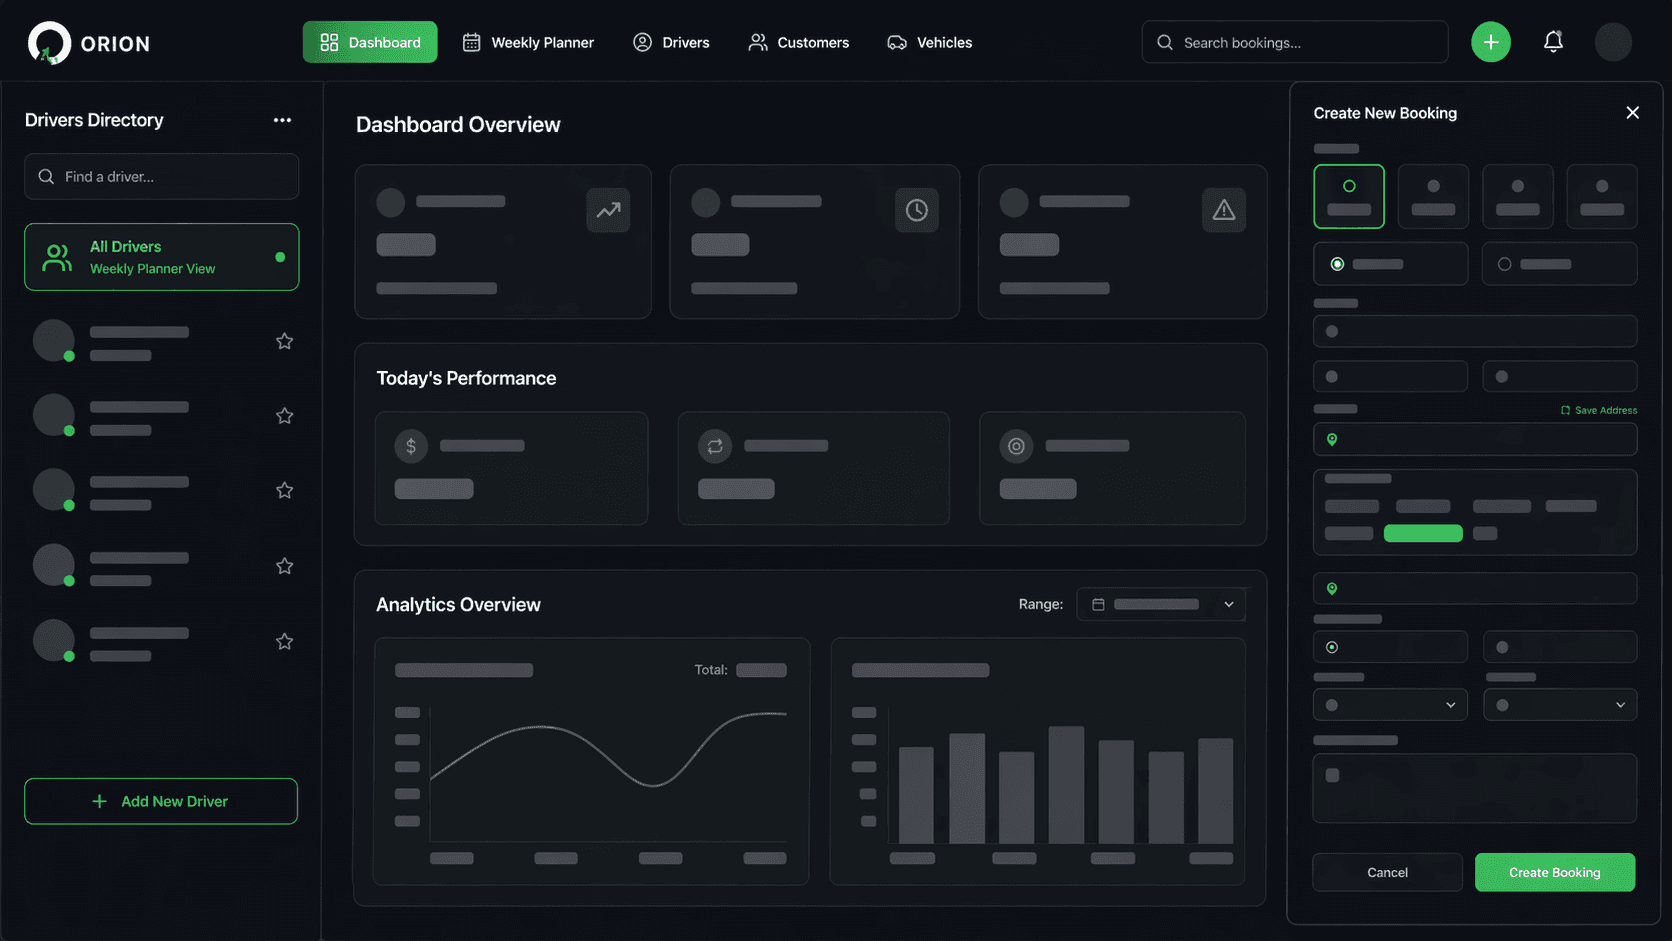Click the Save Address link
Image resolution: width=1672 pixels, height=941 pixels.
tap(1599, 410)
